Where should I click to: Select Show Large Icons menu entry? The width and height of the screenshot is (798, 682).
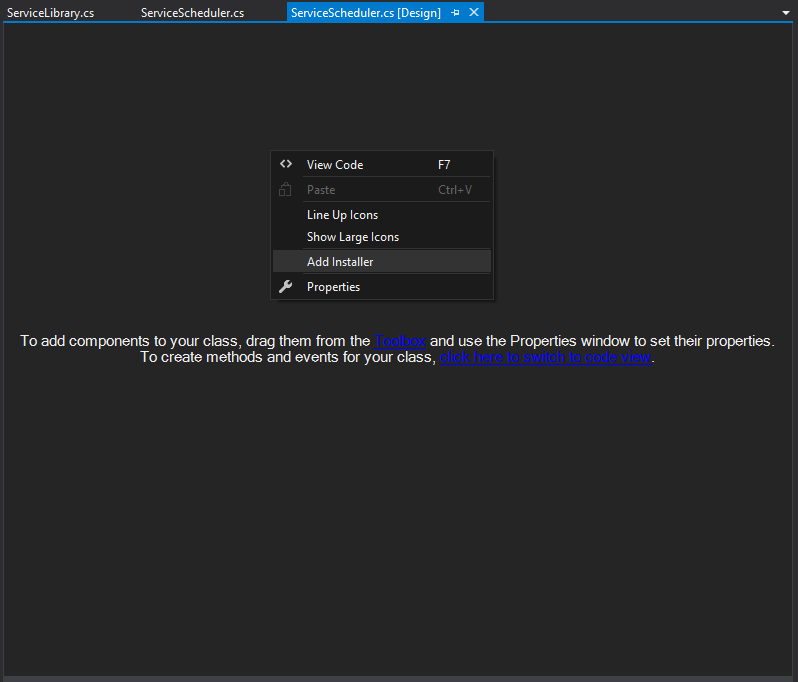[x=382, y=237]
